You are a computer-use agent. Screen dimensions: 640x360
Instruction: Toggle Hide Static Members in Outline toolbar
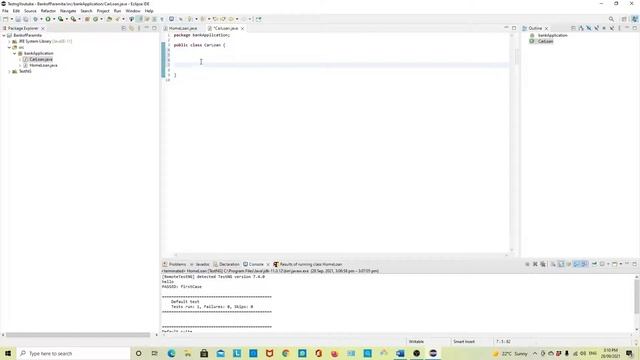(x=596, y=29)
